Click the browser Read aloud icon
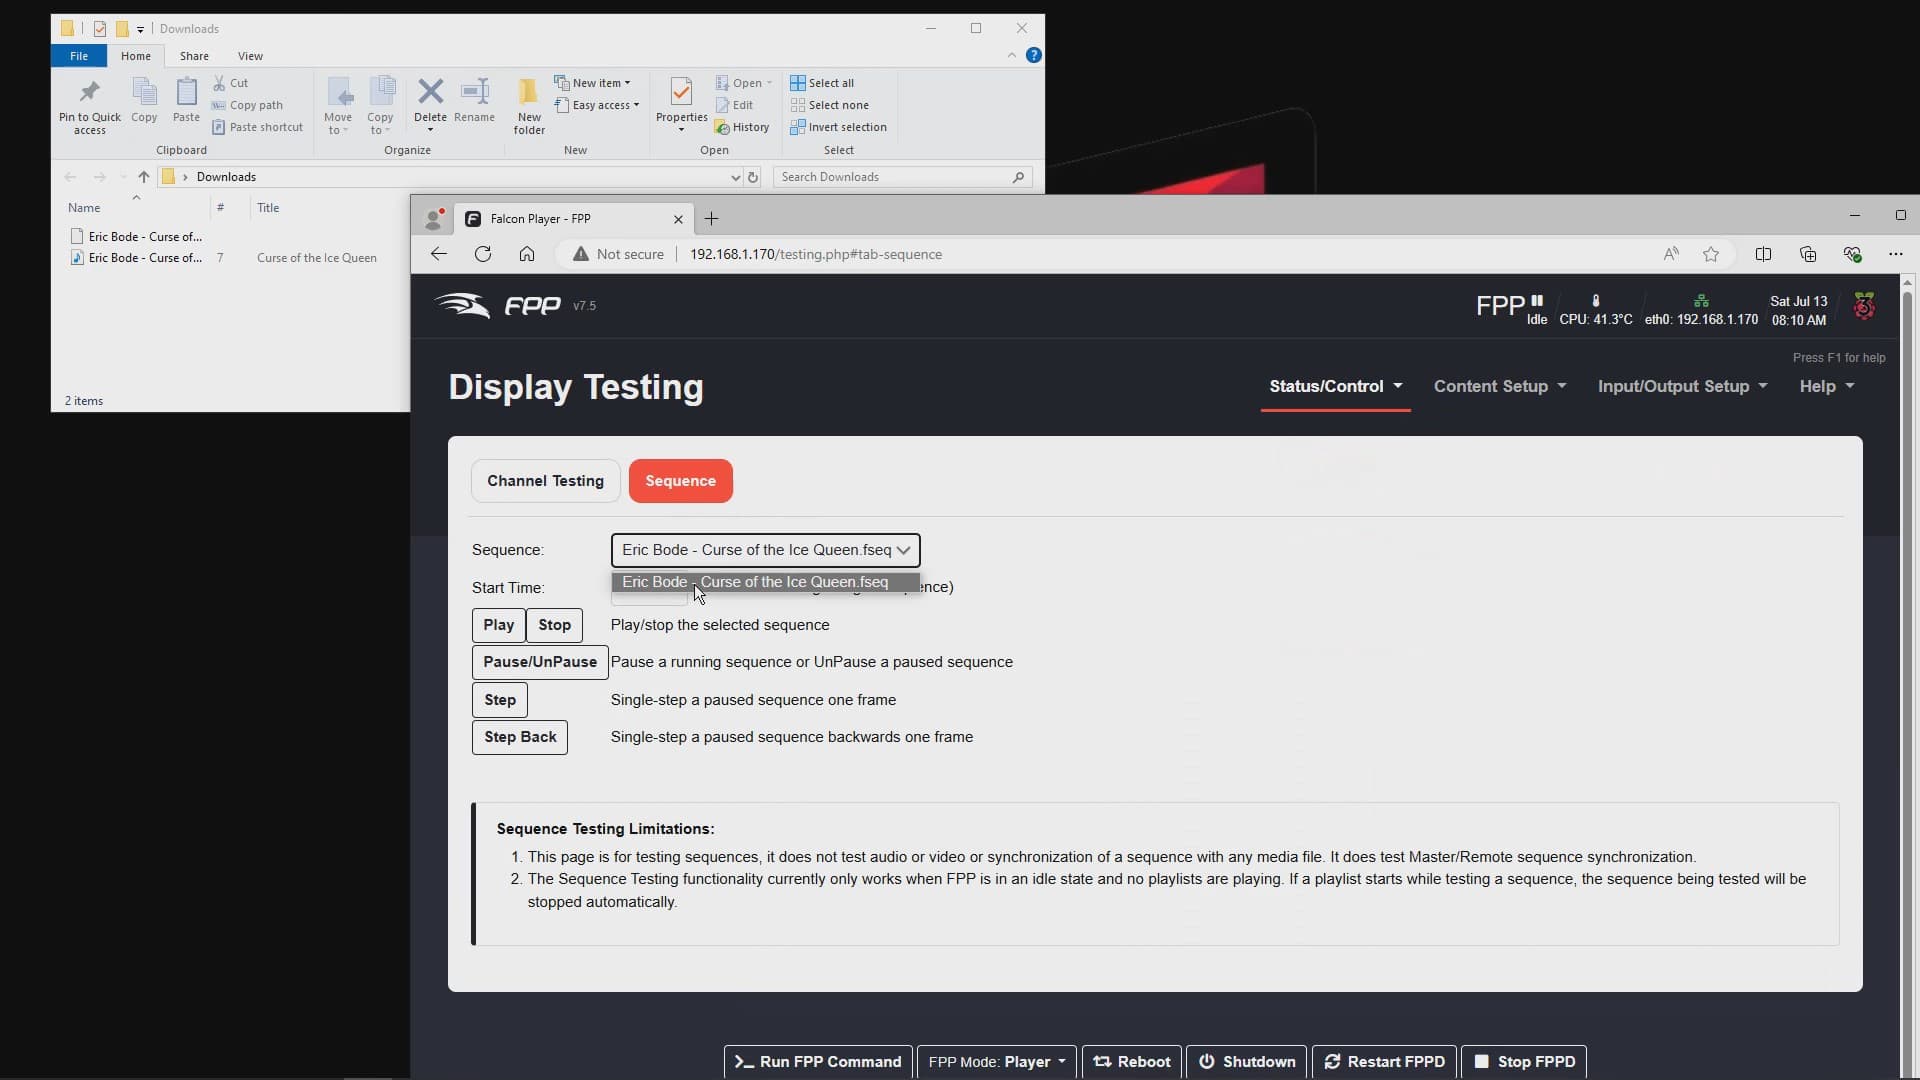1920x1080 pixels. tap(1671, 254)
